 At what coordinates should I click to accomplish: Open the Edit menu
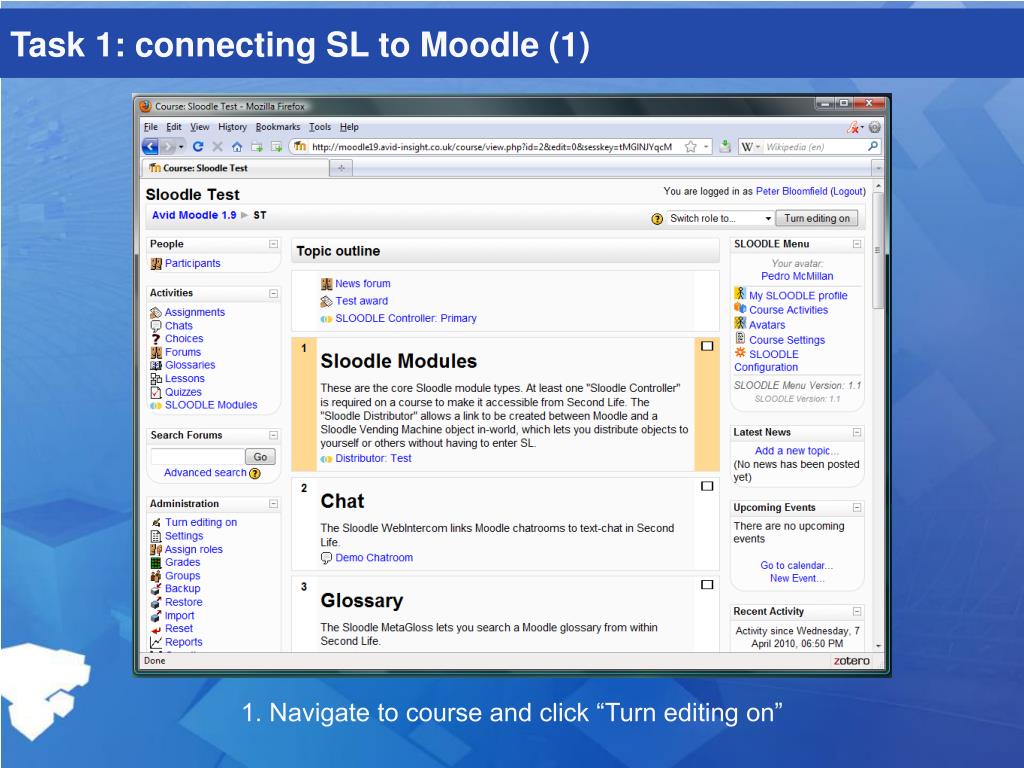[174, 127]
